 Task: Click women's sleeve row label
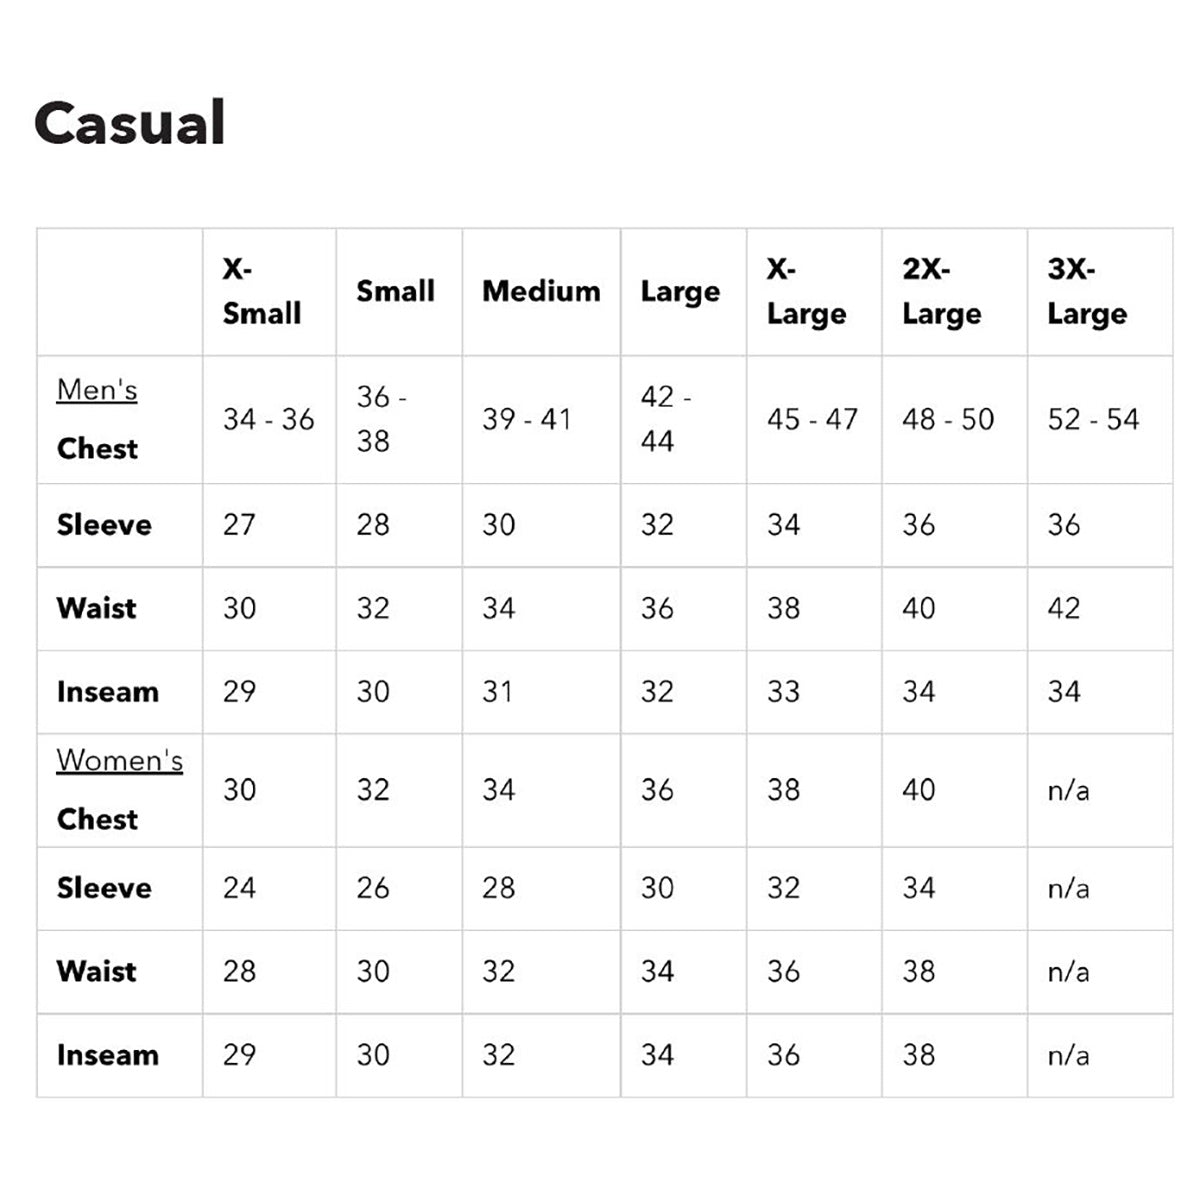[104, 888]
